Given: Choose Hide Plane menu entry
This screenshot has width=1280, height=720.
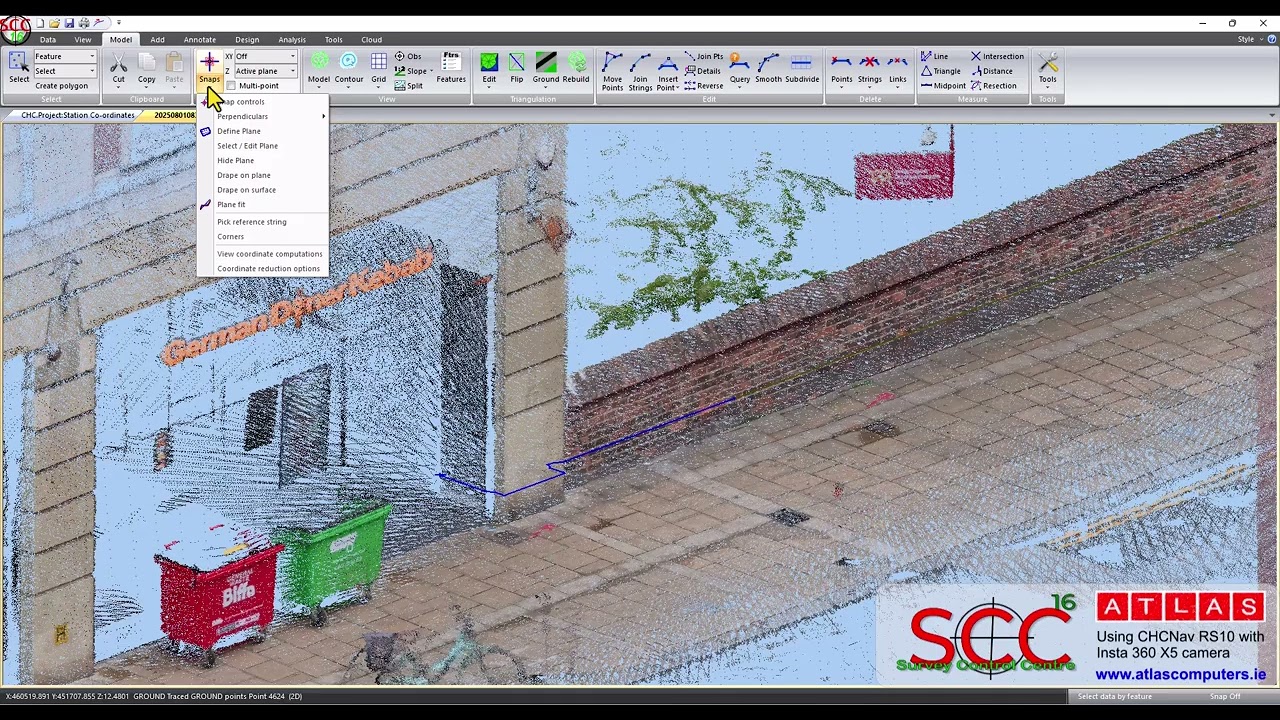Looking at the screenshot, I should pyautogui.click(x=262, y=160).
